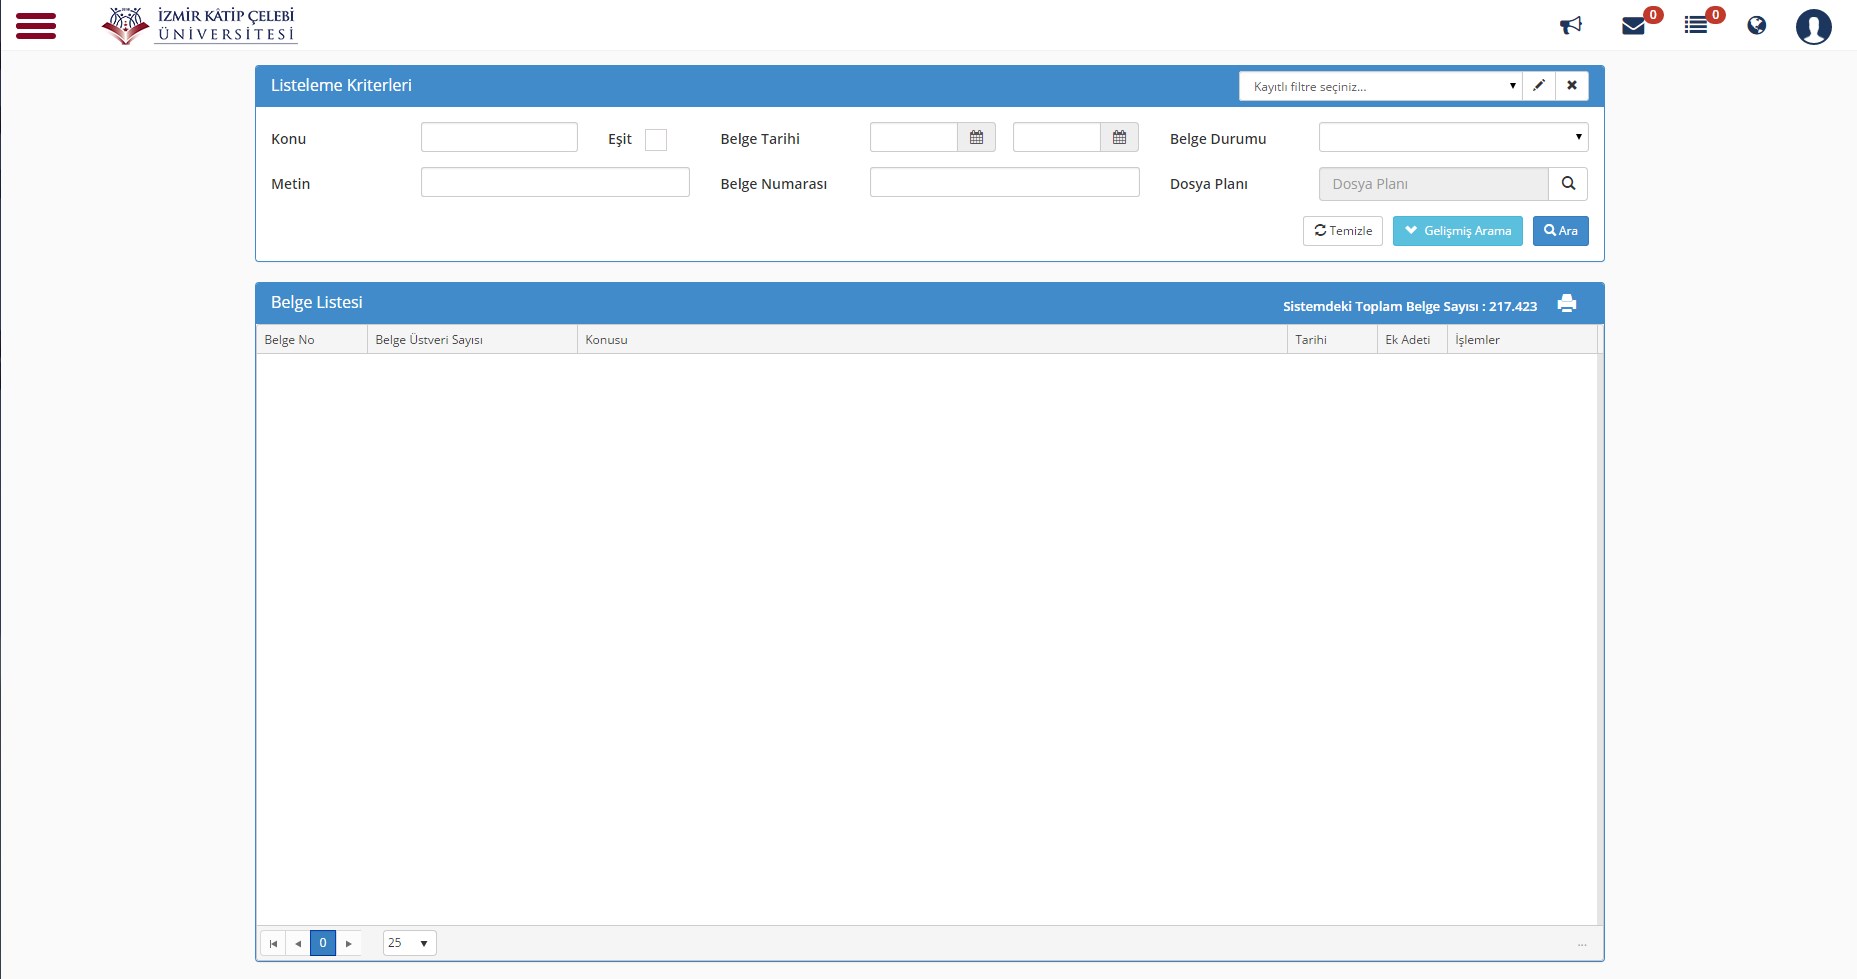Toggle the Eşit checkbox
This screenshot has width=1857, height=979.
click(x=656, y=140)
